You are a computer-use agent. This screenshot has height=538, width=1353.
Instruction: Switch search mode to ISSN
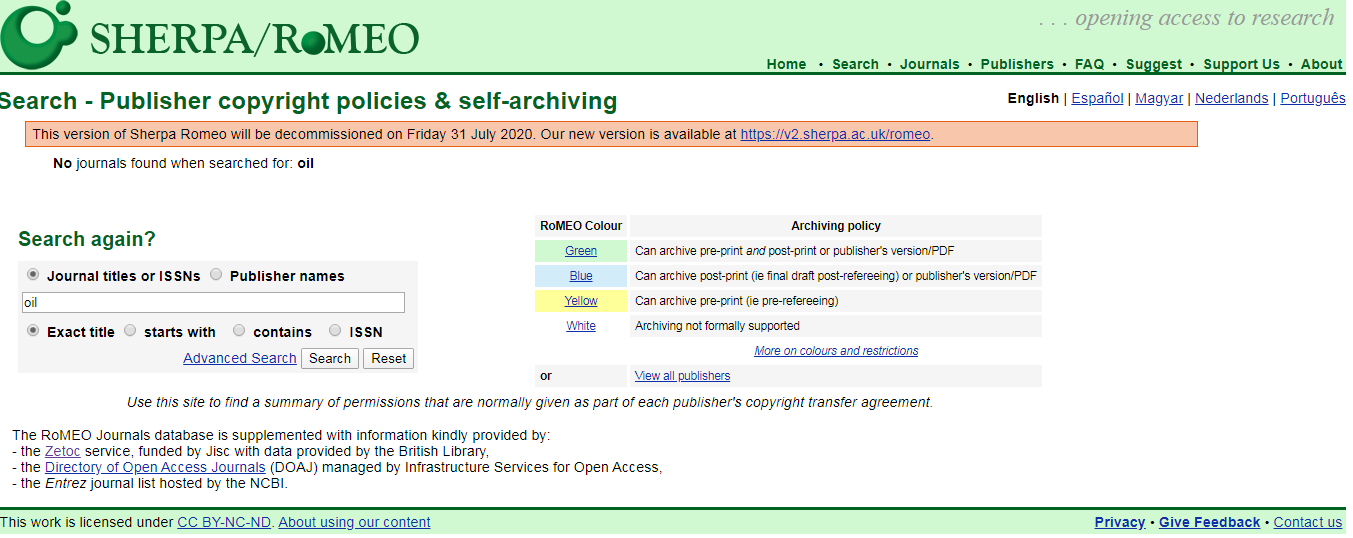pos(335,331)
